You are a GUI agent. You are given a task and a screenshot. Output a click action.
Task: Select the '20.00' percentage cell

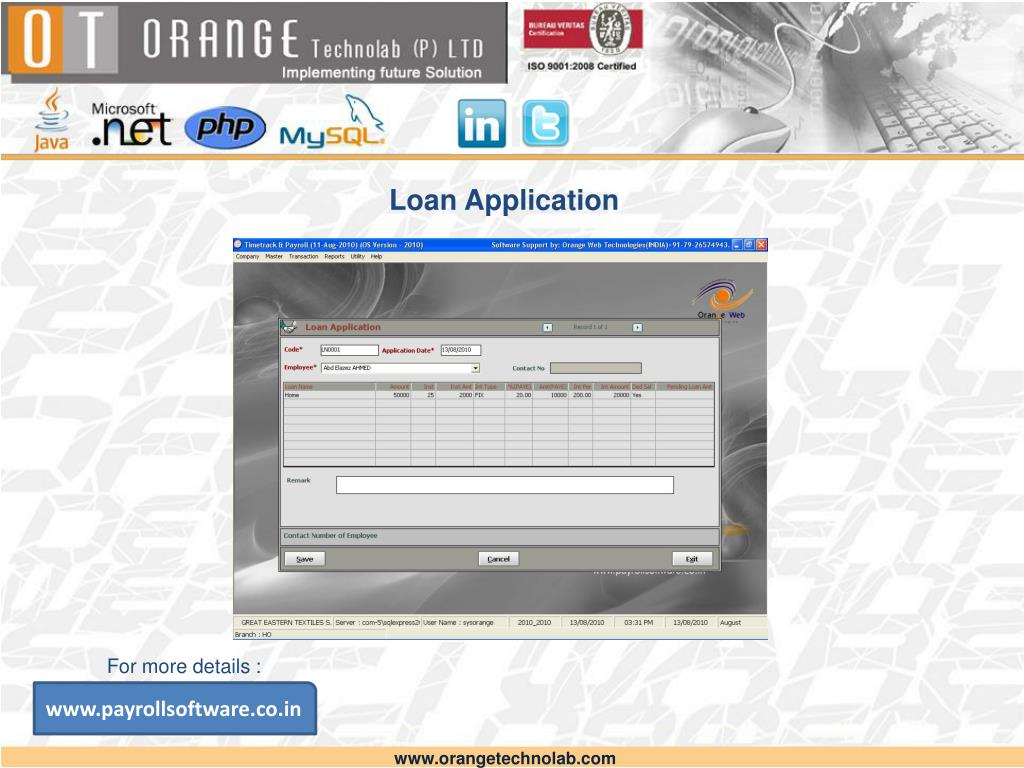[x=519, y=395]
